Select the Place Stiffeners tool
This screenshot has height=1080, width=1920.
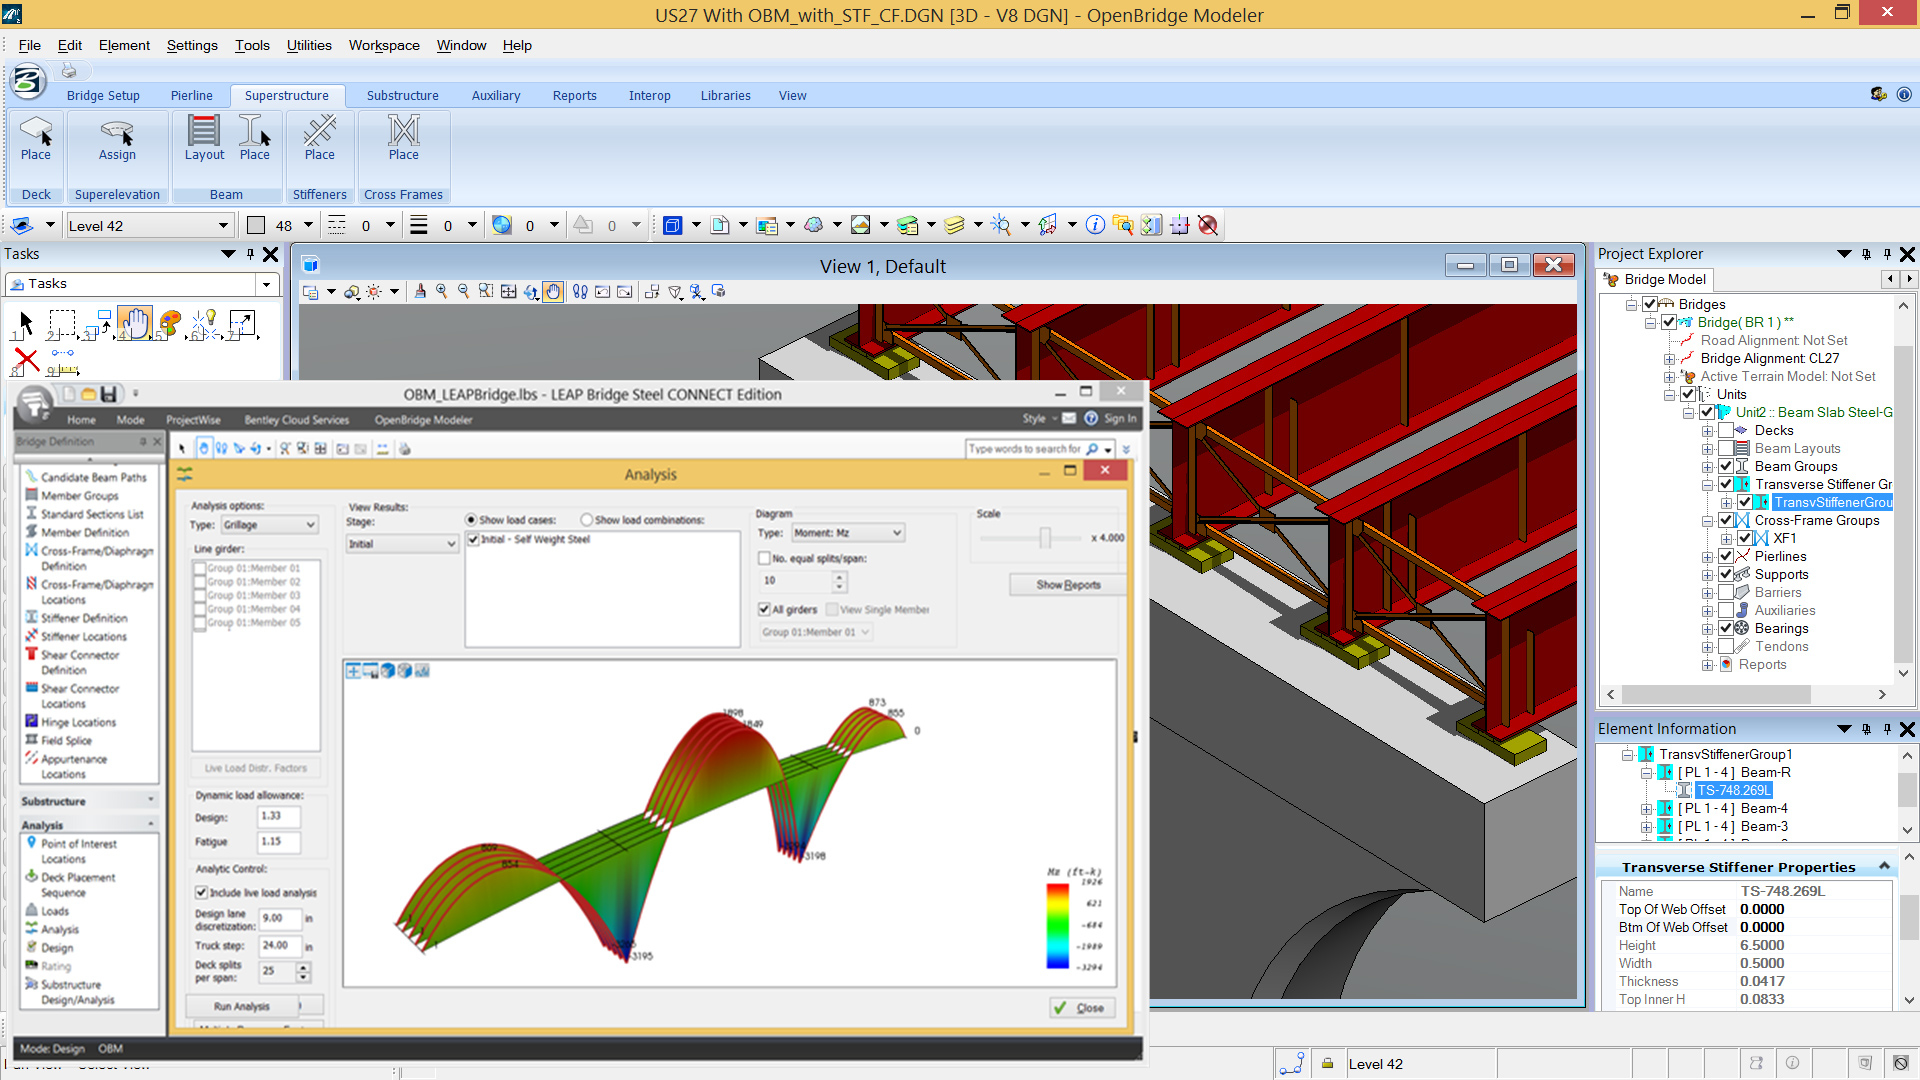coord(320,138)
